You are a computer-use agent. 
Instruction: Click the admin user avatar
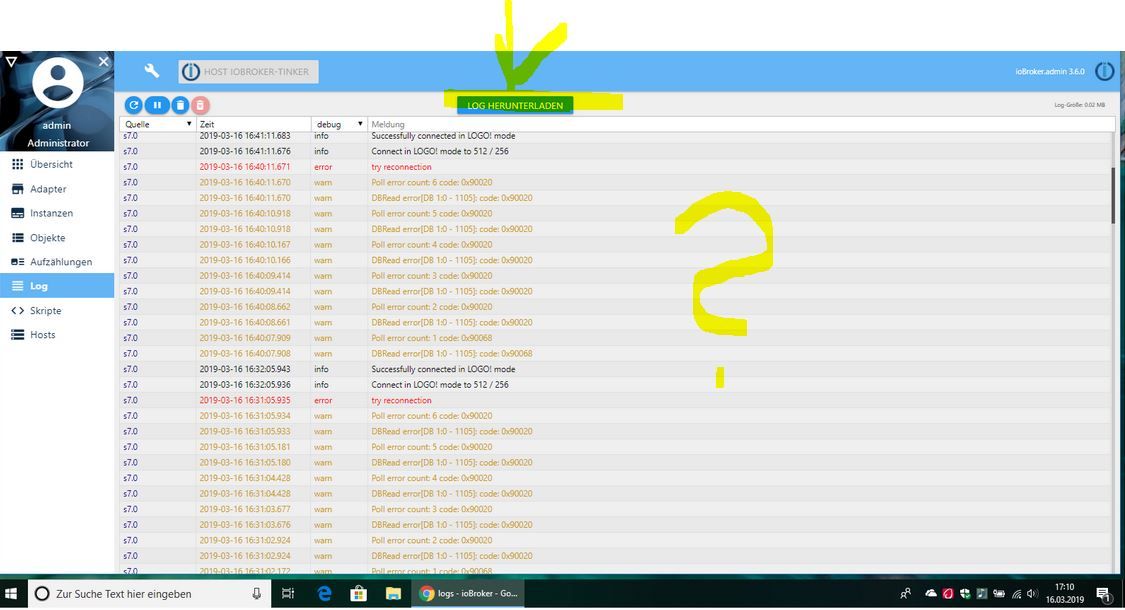click(57, 83)
